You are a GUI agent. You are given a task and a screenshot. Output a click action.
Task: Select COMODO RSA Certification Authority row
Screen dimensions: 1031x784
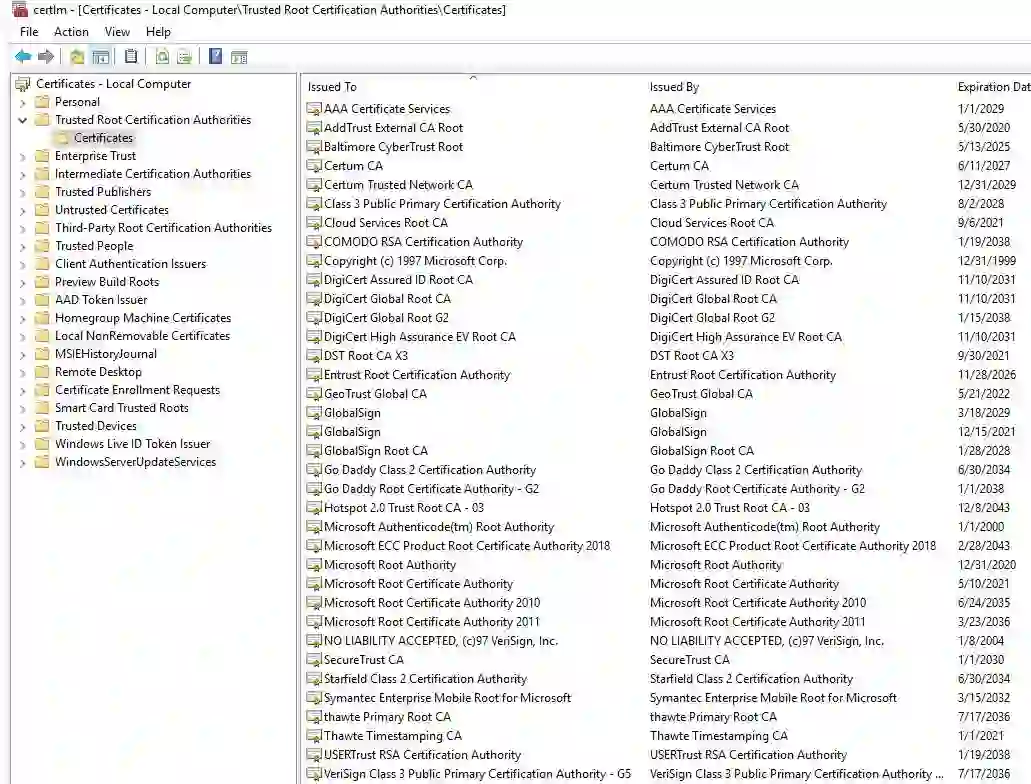click(423, 242)
